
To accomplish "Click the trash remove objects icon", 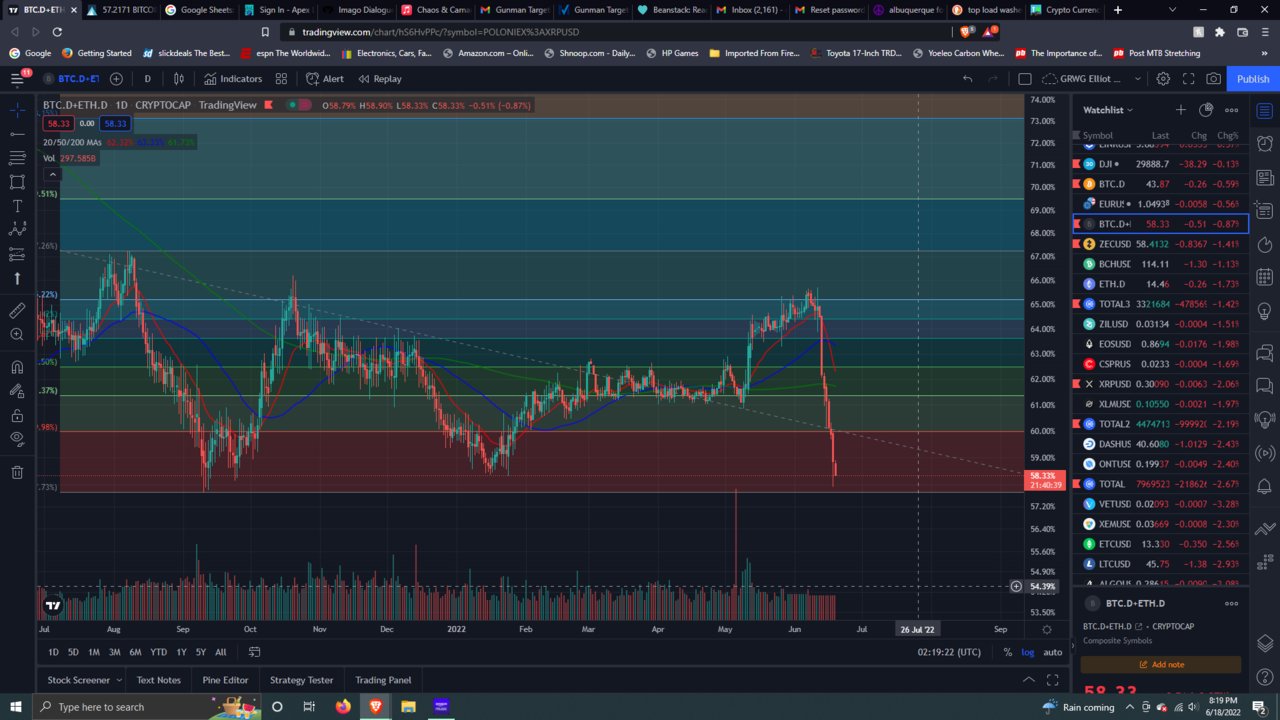I will (x=17, y=472).
